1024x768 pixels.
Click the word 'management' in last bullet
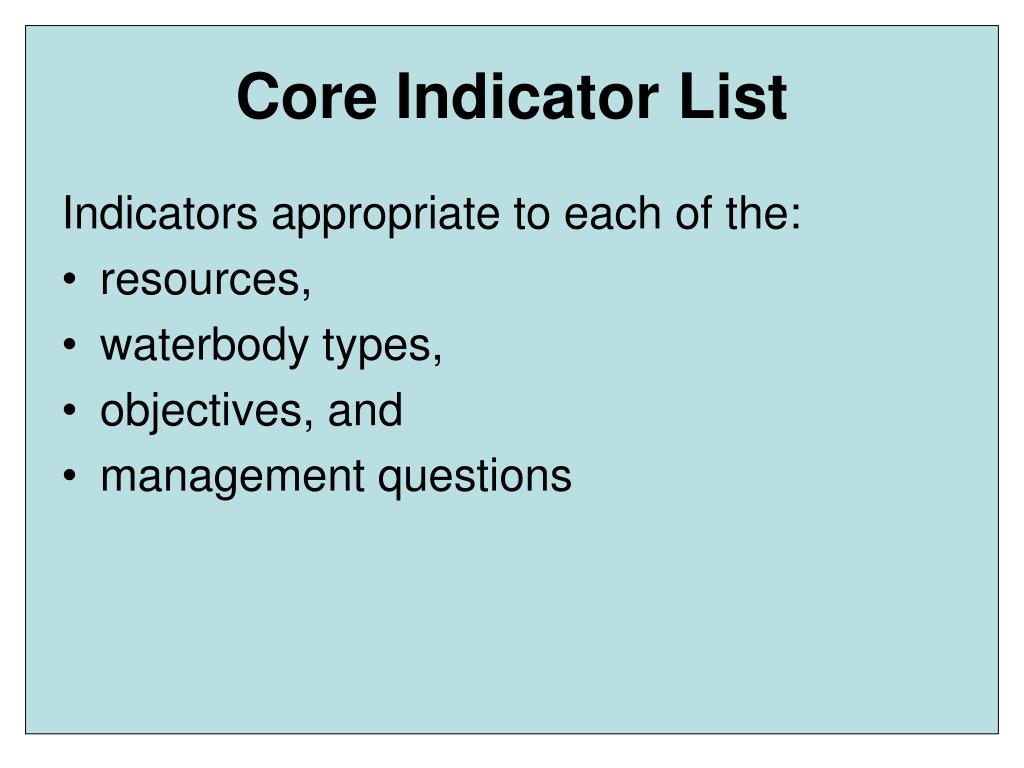click(232, 477)
